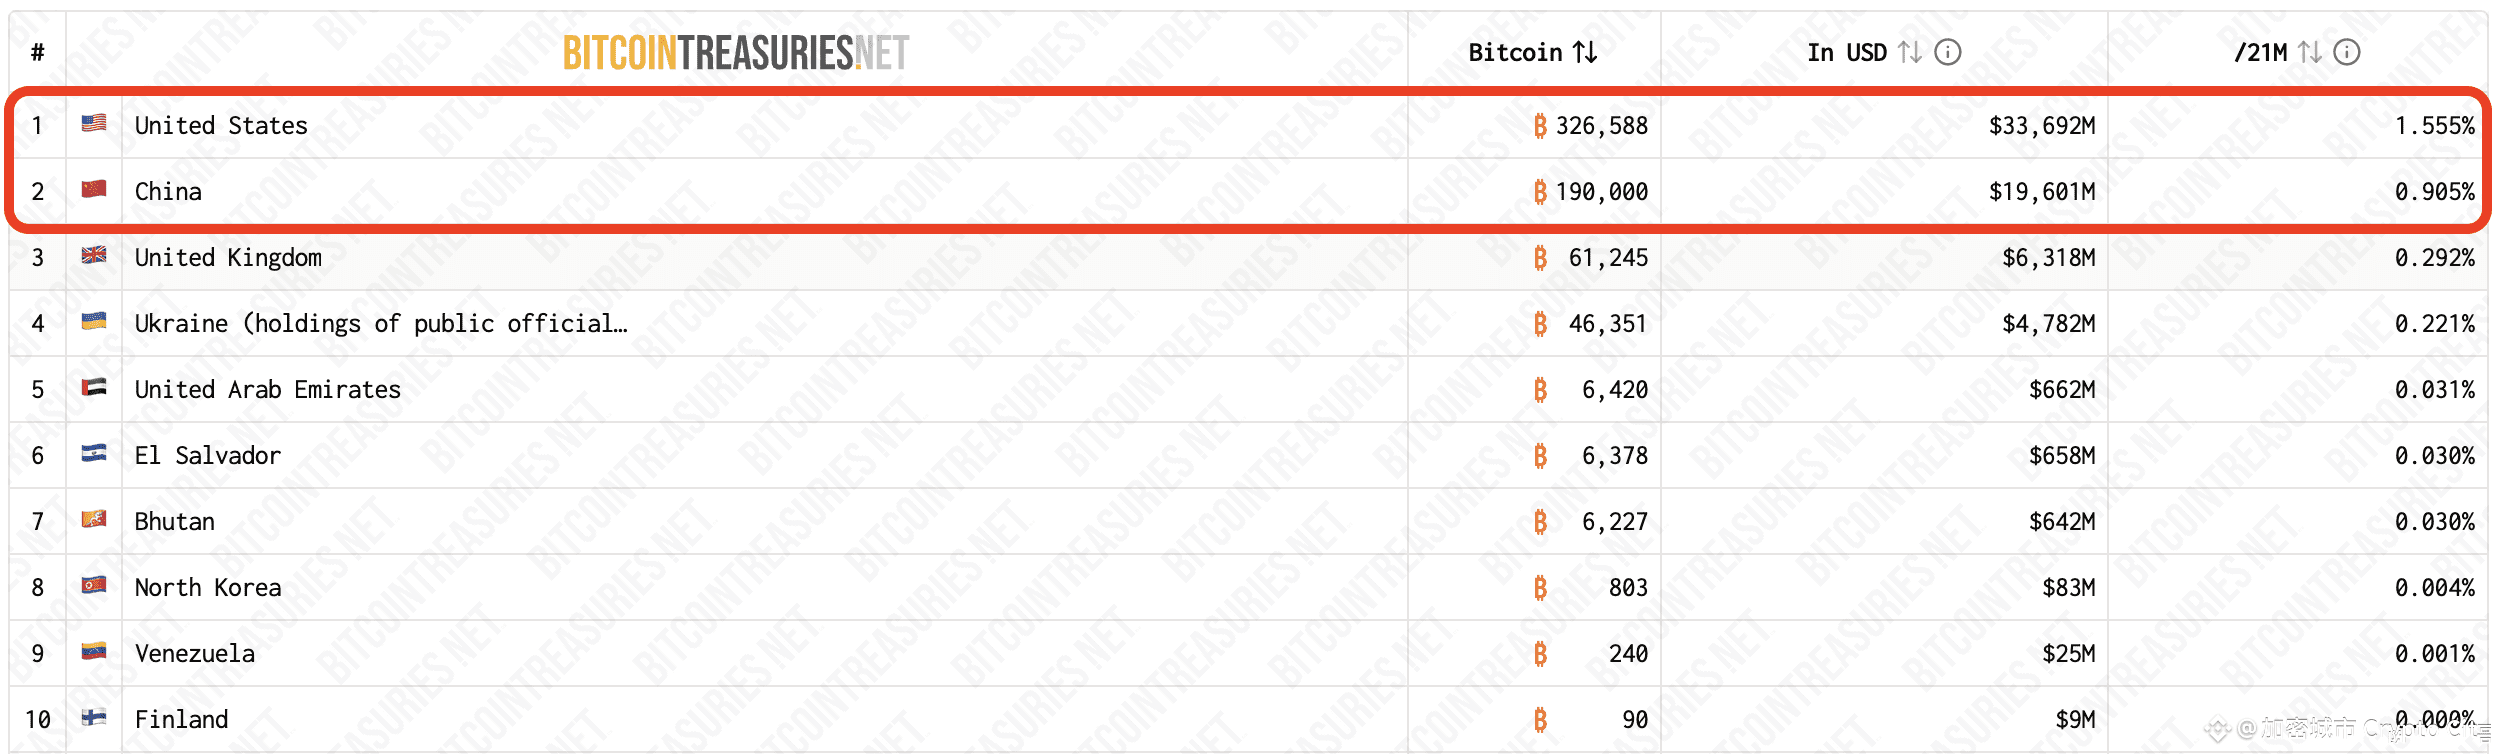Screen dimensions: 2498x754
Task: Click the Venezuela country name
Action: pyautogui.click(x=195, y=653)
